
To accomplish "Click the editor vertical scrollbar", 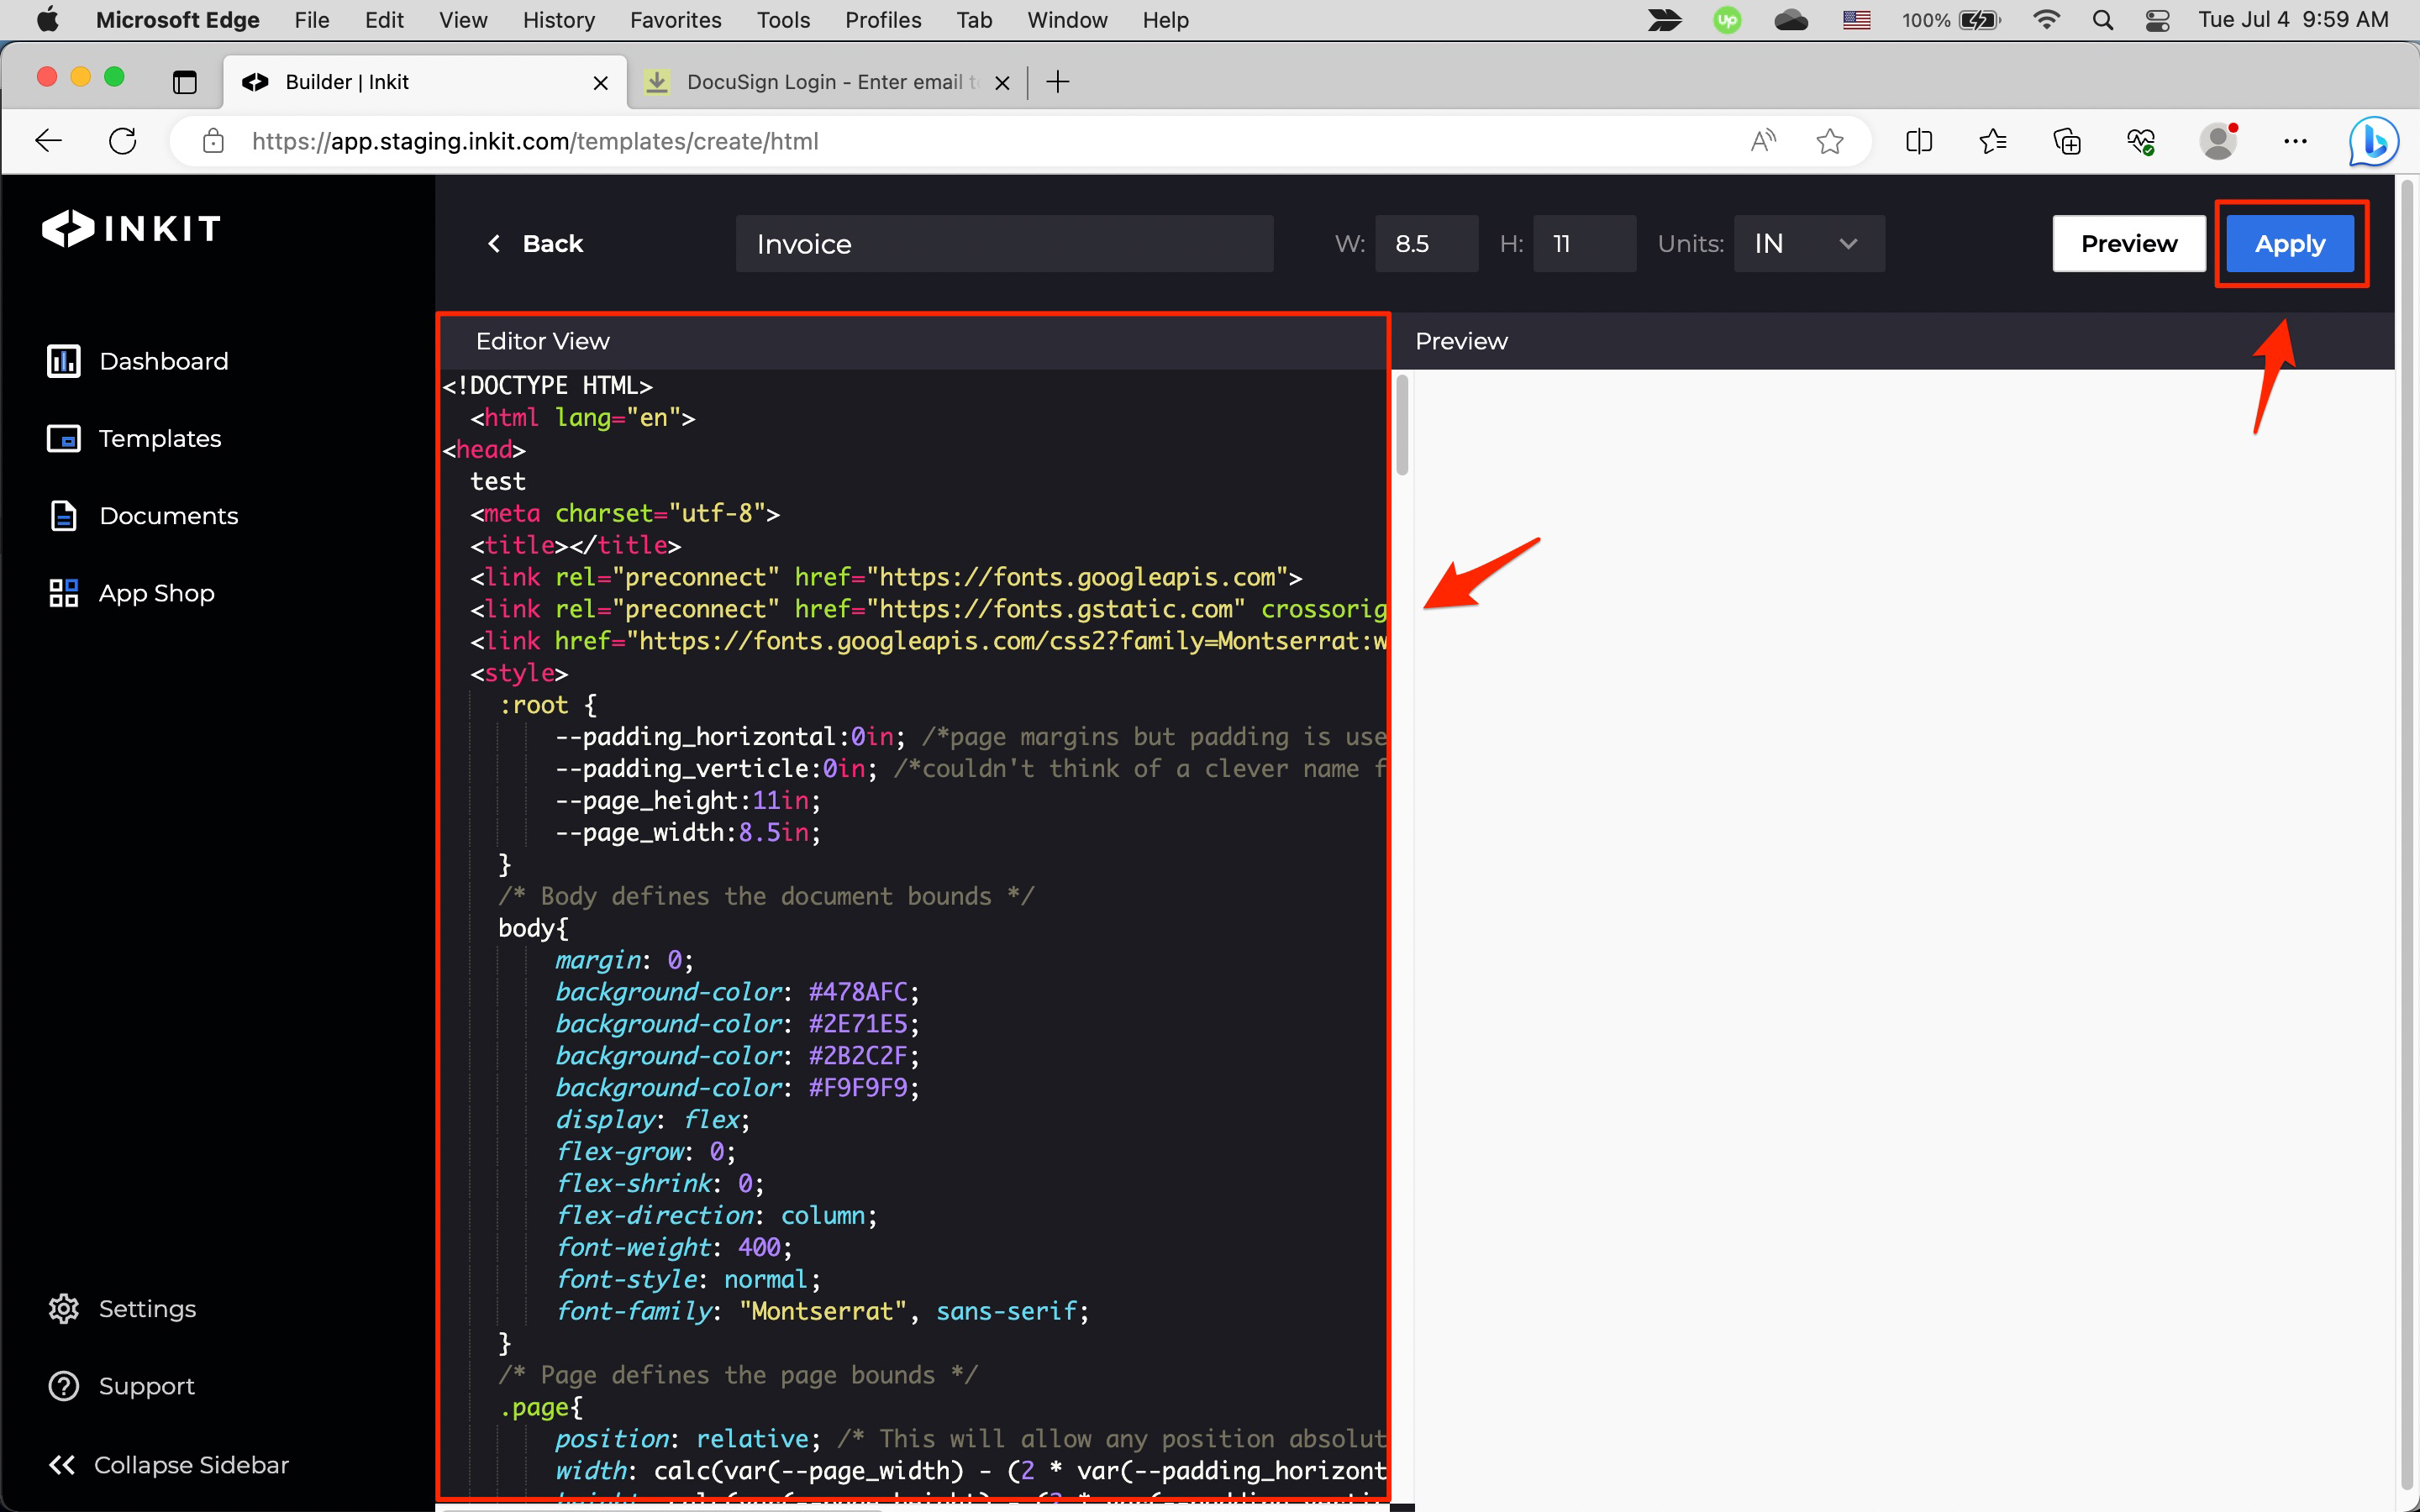I will 1402,425.
